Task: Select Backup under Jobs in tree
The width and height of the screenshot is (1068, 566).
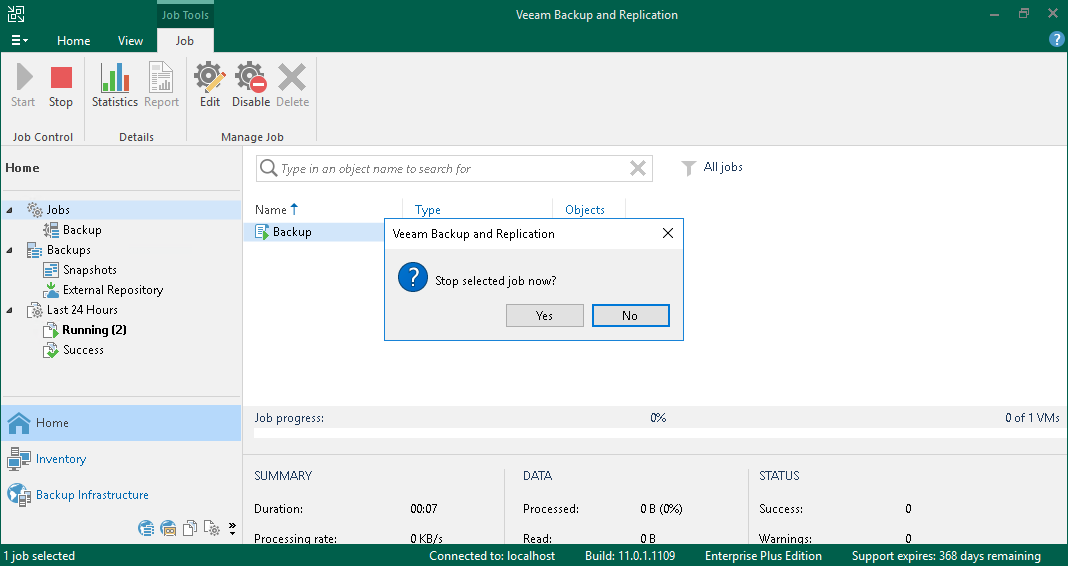Action: (x=82, y=230)
